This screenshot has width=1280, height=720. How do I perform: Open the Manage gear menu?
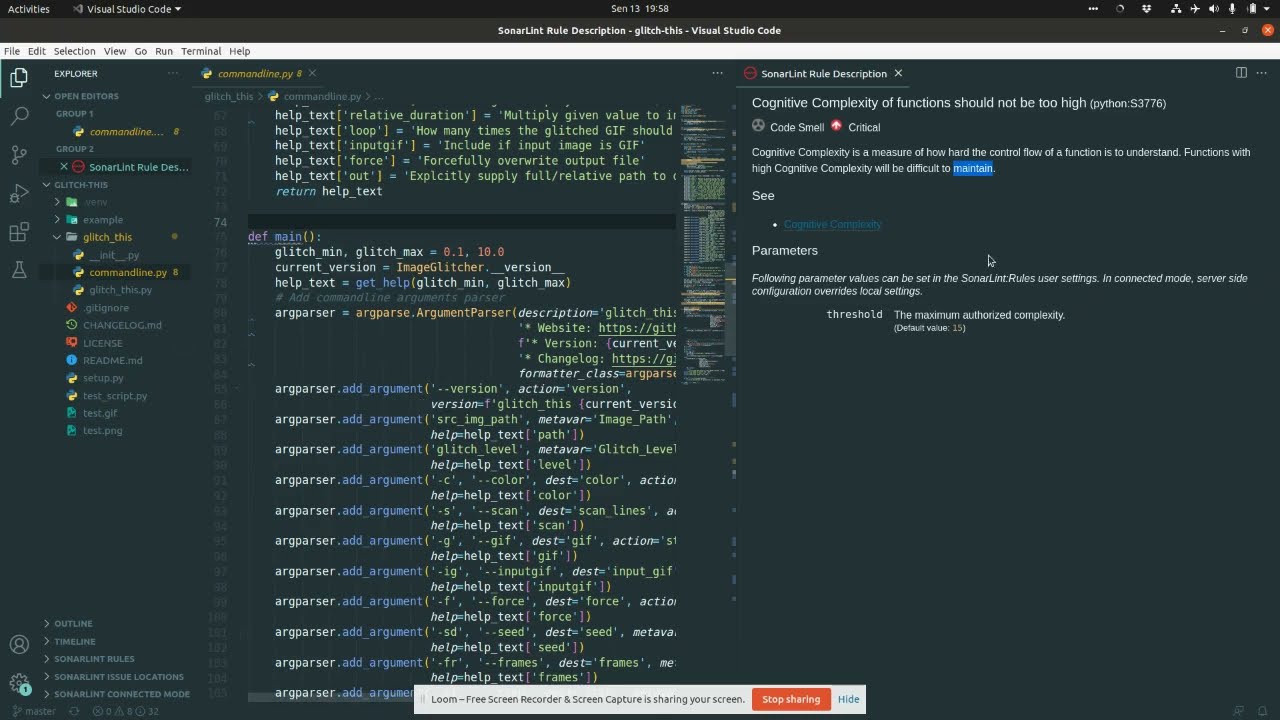(19, 684)
